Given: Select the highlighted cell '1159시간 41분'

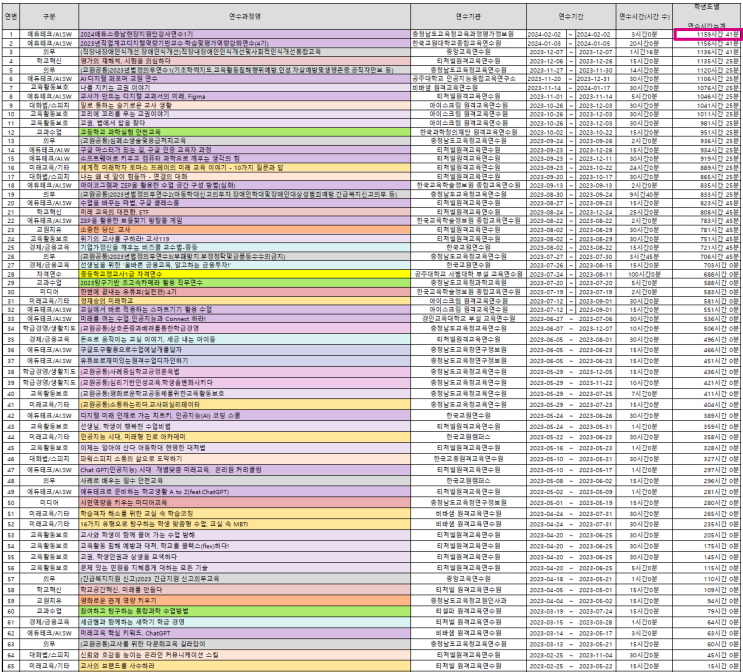Looking at the screenshot, I should (x=707, y=34).
